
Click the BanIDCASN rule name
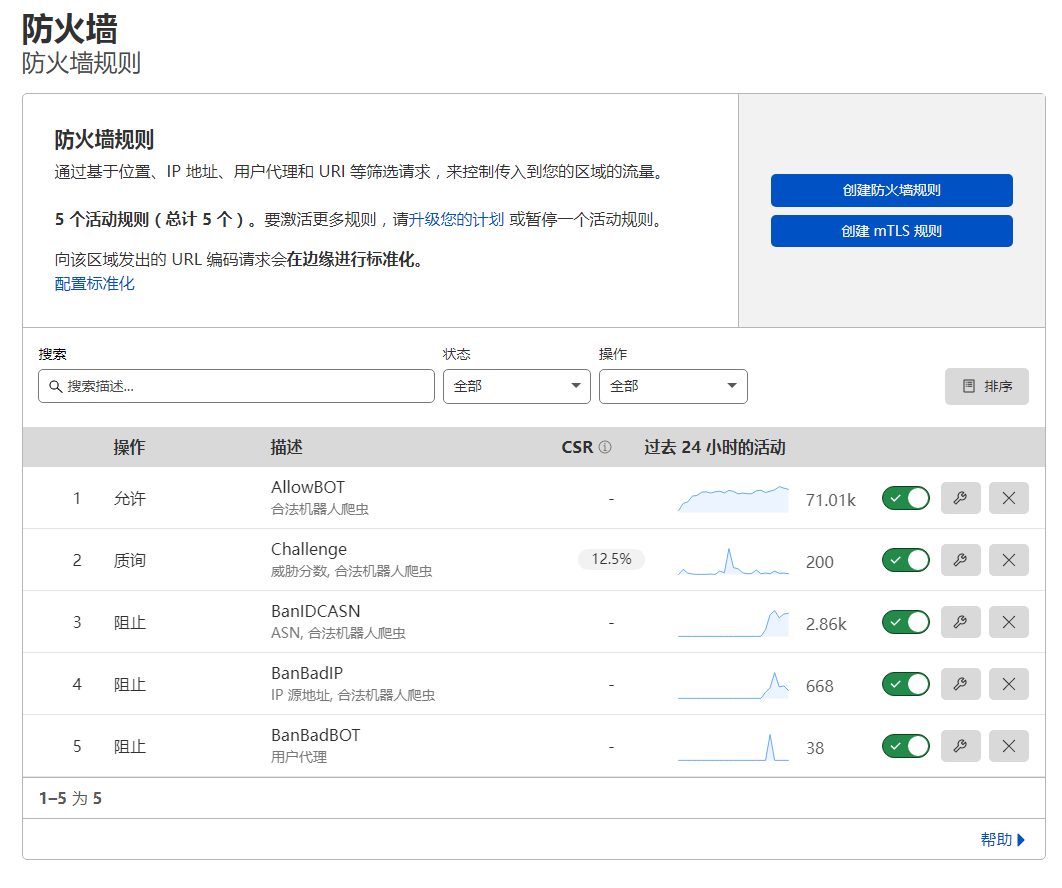click(x=316, y=611)
